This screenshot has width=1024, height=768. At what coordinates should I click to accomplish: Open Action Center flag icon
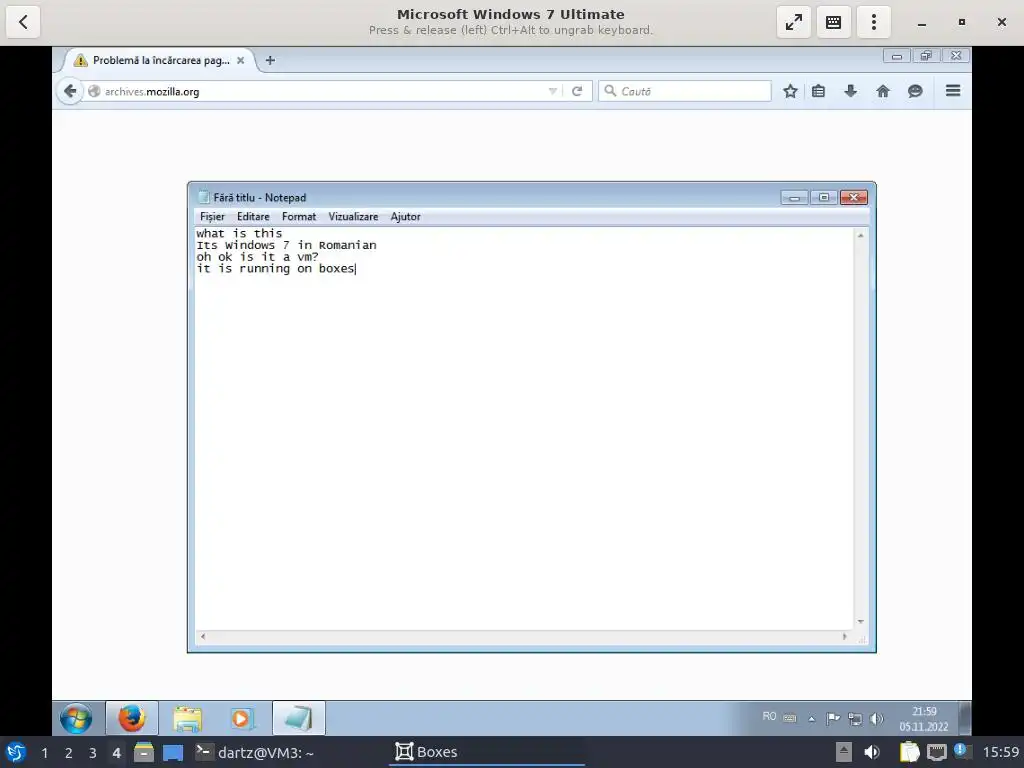click(x=833, y=719)
